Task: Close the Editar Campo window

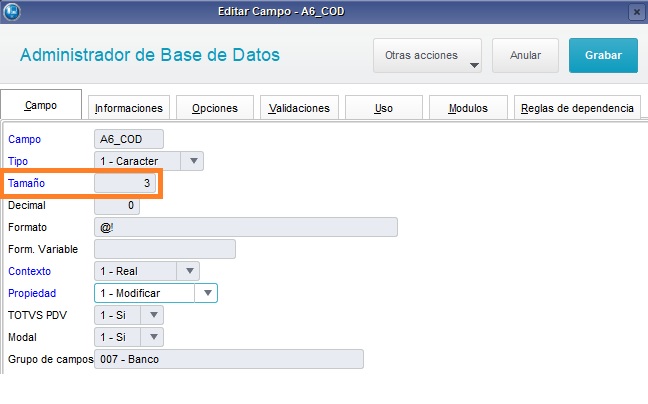Action: pyautogui.click(x=637, y=12)
